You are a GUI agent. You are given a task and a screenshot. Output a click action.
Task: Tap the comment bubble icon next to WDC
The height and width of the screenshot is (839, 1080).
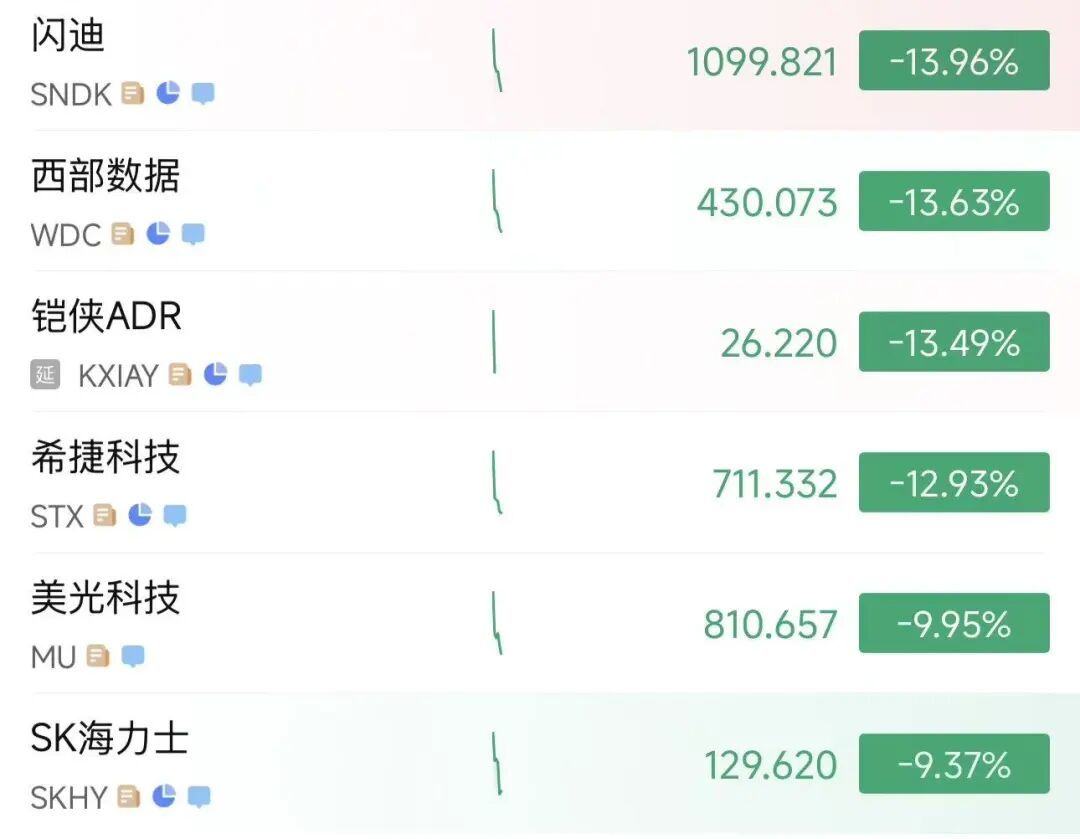click(x=193, y=234)
